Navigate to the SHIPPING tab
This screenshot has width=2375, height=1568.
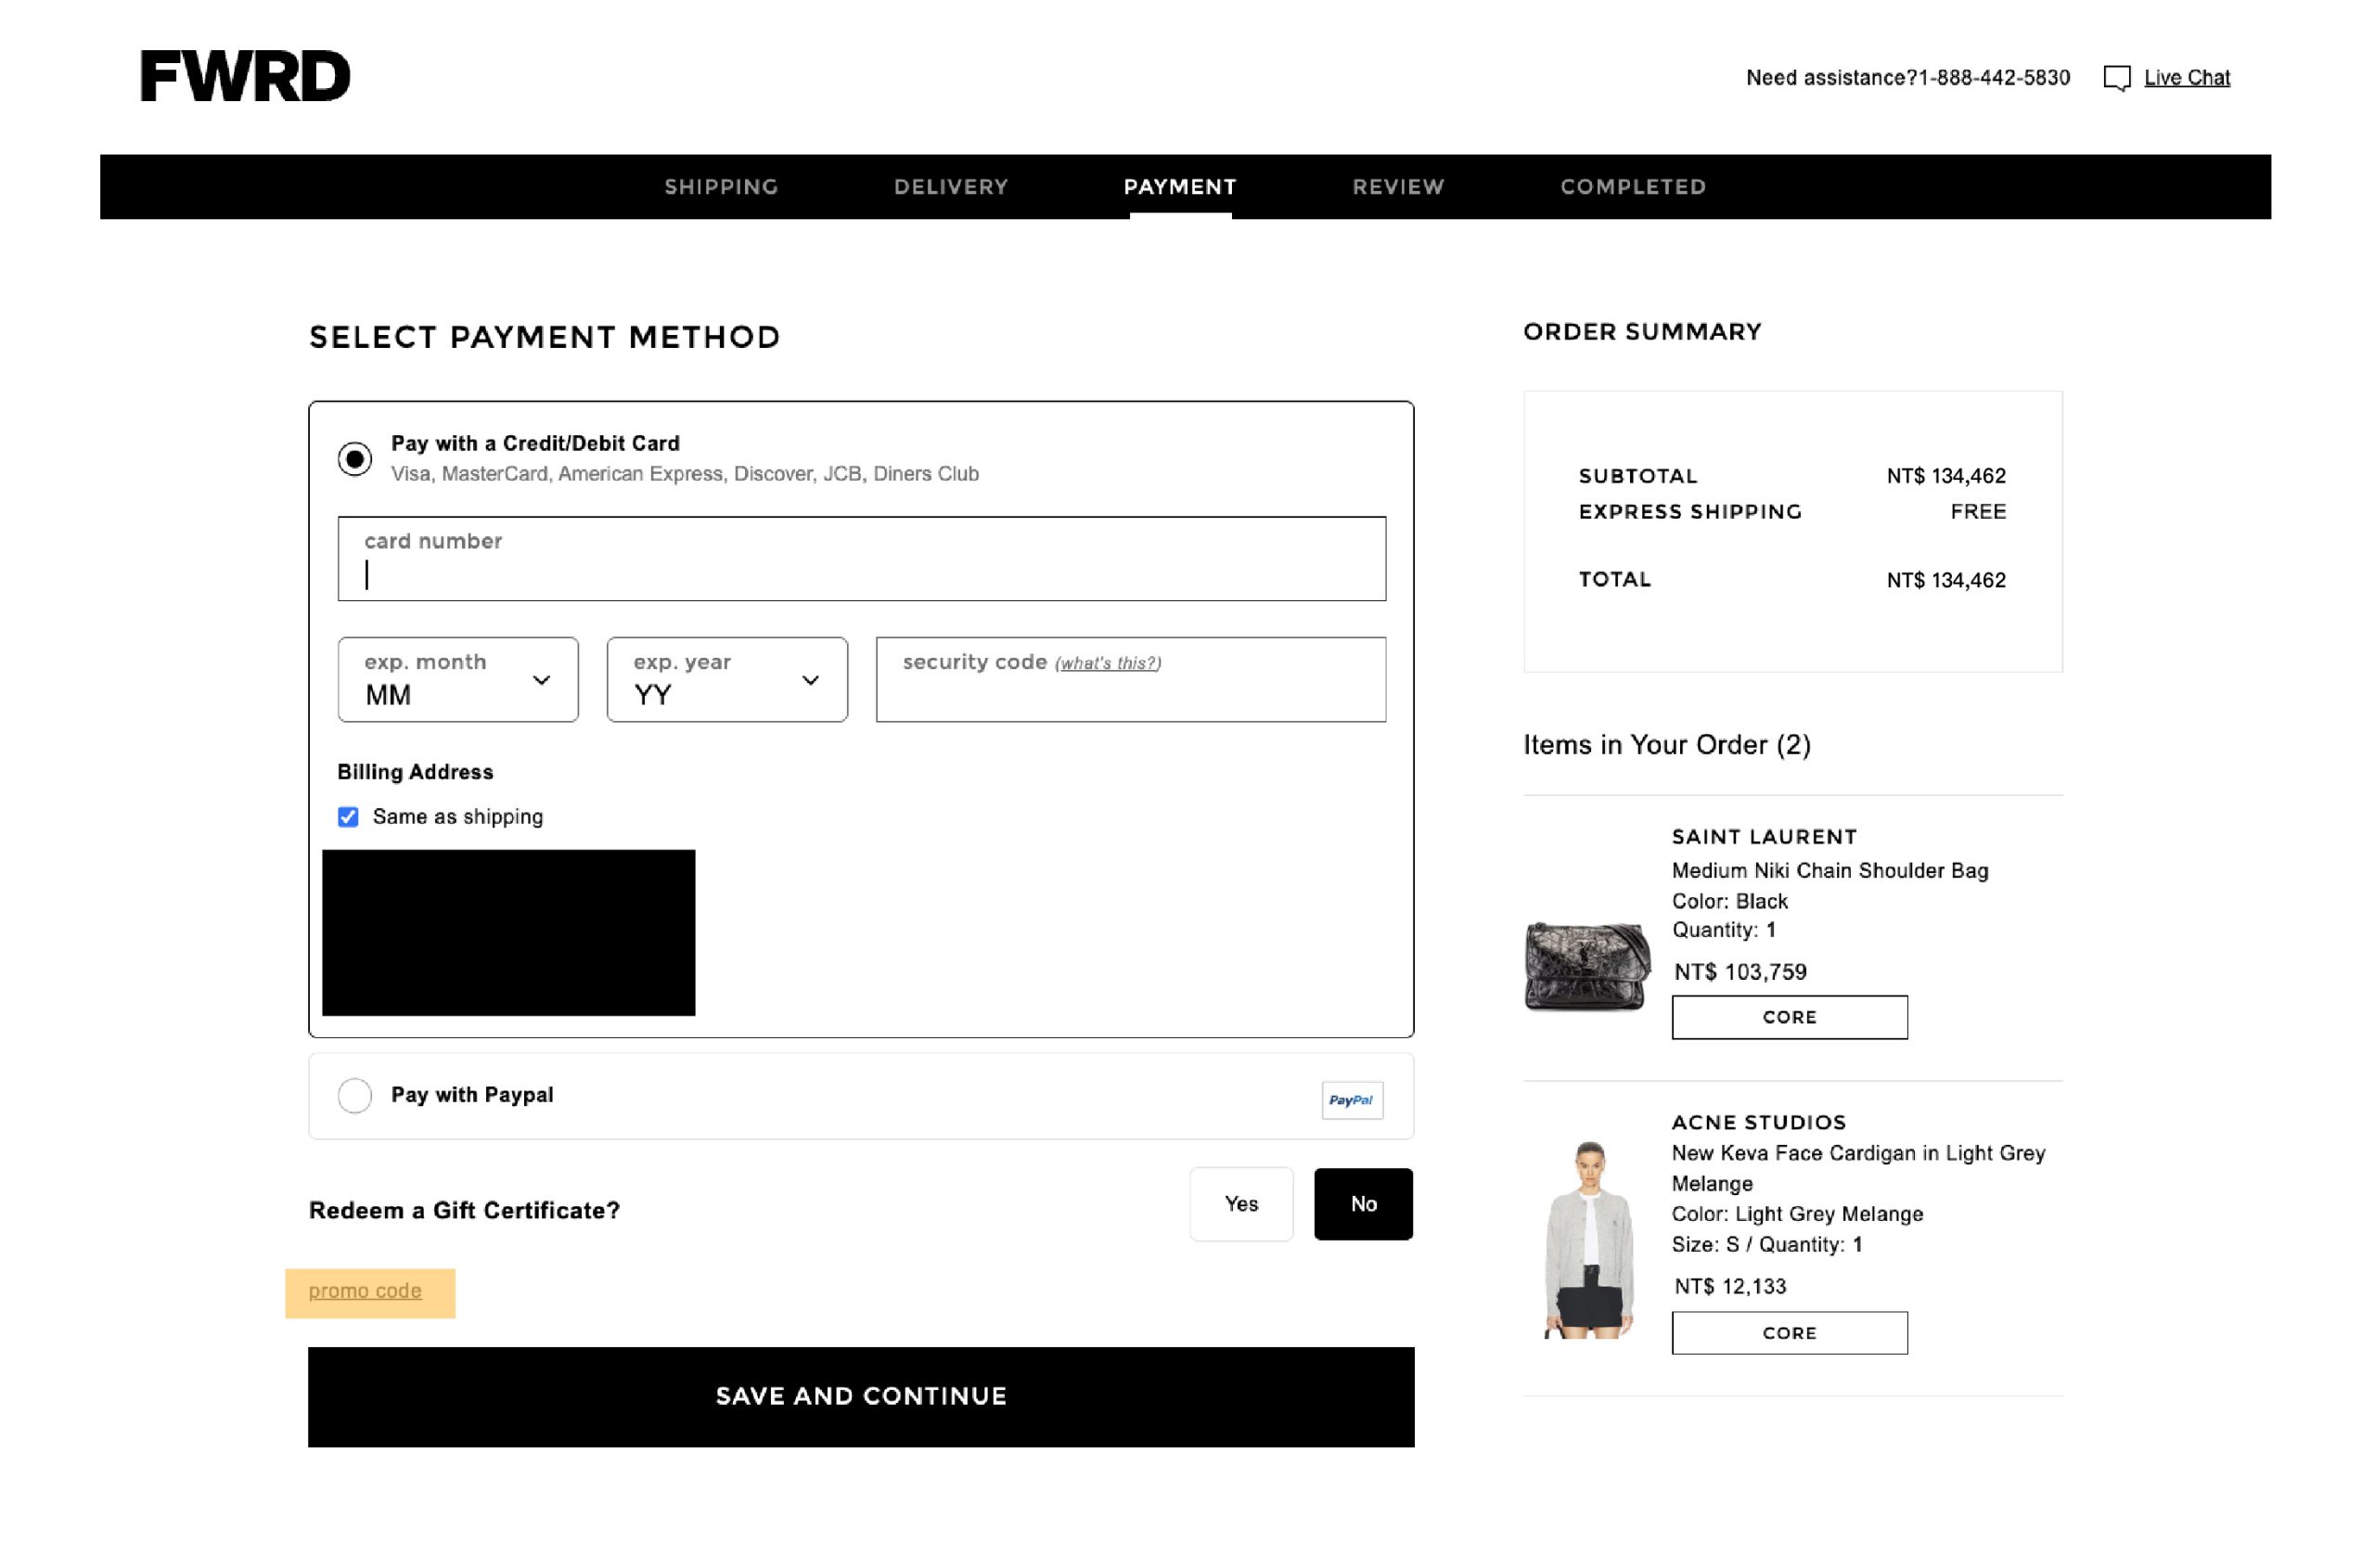(721, 186)
